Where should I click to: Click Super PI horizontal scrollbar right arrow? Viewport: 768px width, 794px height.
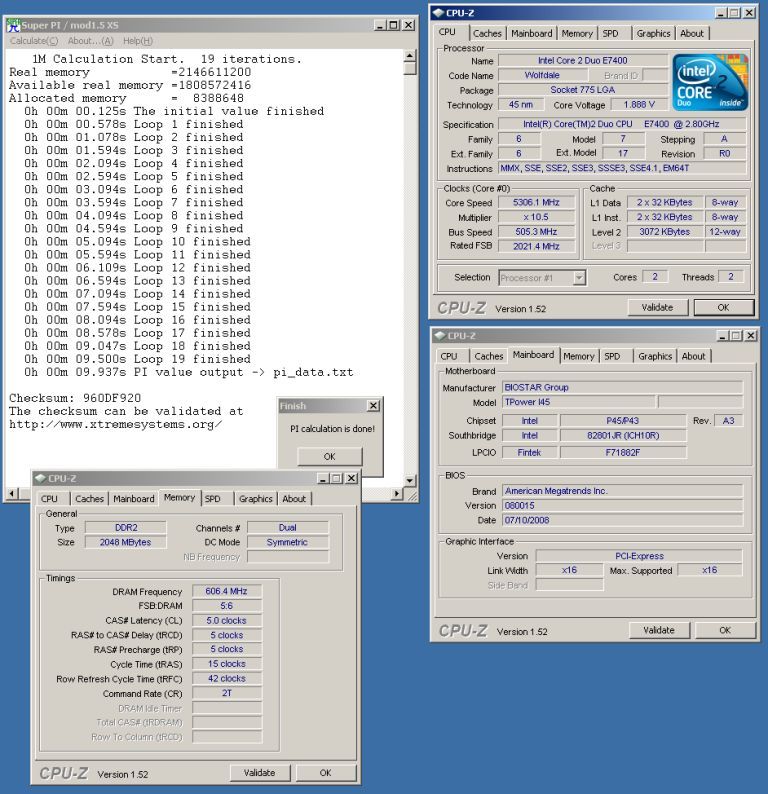pyautogui.click(x=397, y=493)
